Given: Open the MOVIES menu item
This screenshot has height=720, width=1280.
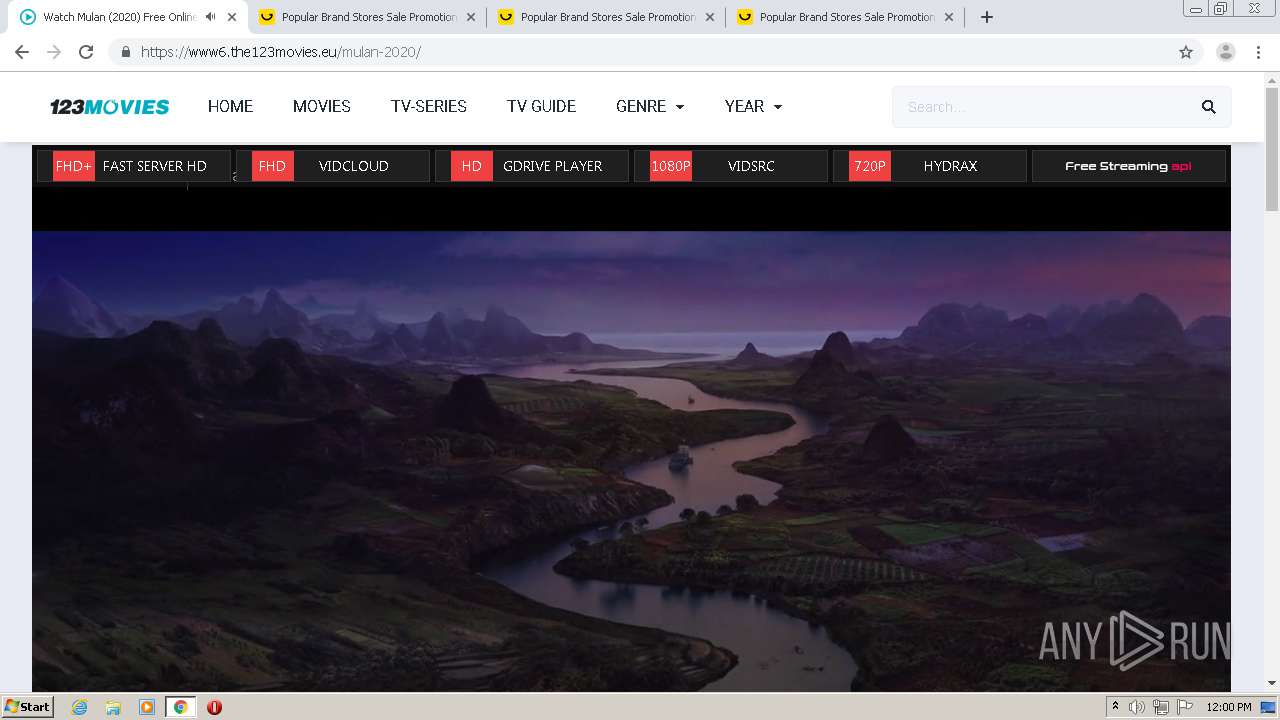Looking at the screenshot, I should click(322, 106).
